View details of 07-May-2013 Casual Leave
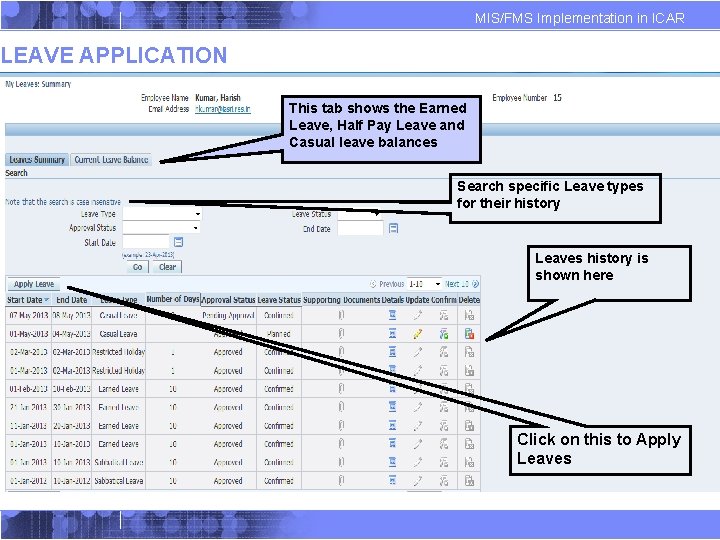720x540 pixels. coord(392,315)
